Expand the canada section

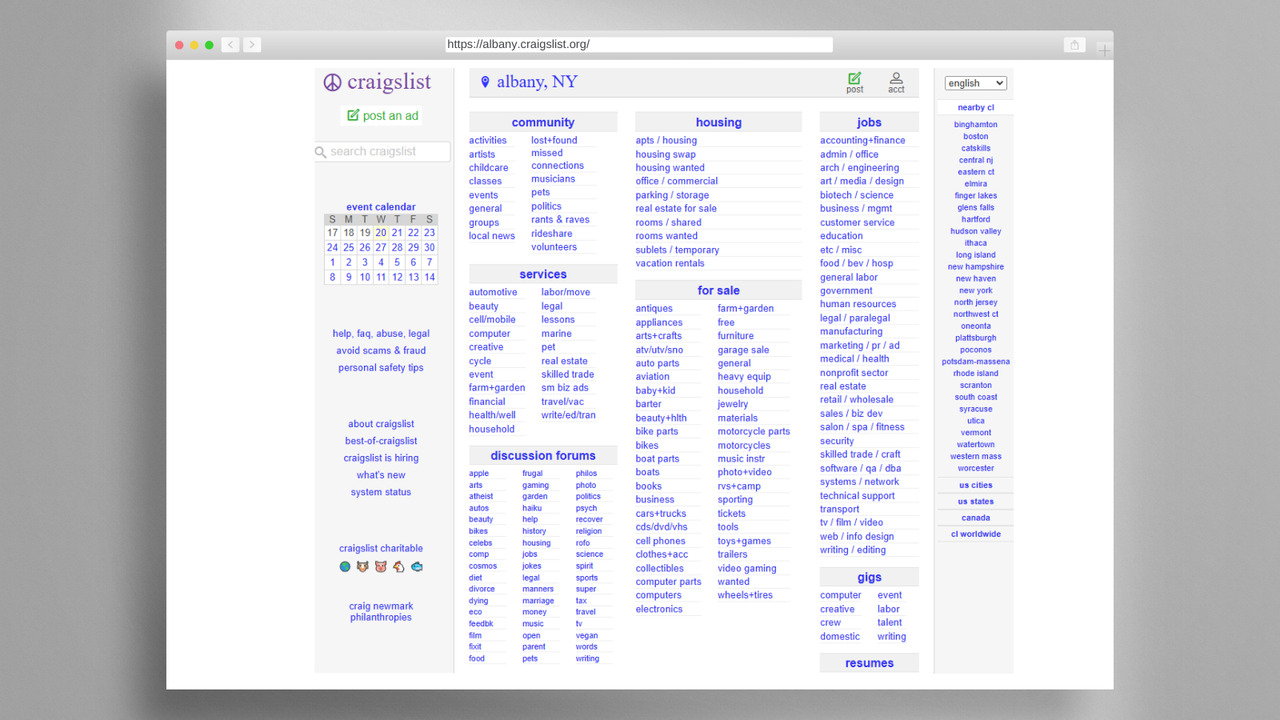tap(976, 518)
